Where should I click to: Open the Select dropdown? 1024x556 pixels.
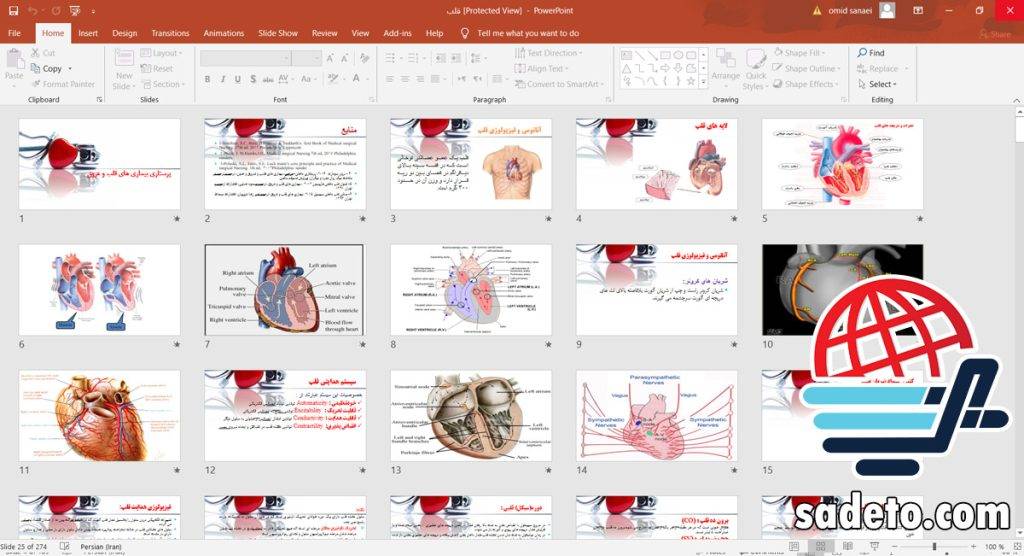tap(877, 84)
